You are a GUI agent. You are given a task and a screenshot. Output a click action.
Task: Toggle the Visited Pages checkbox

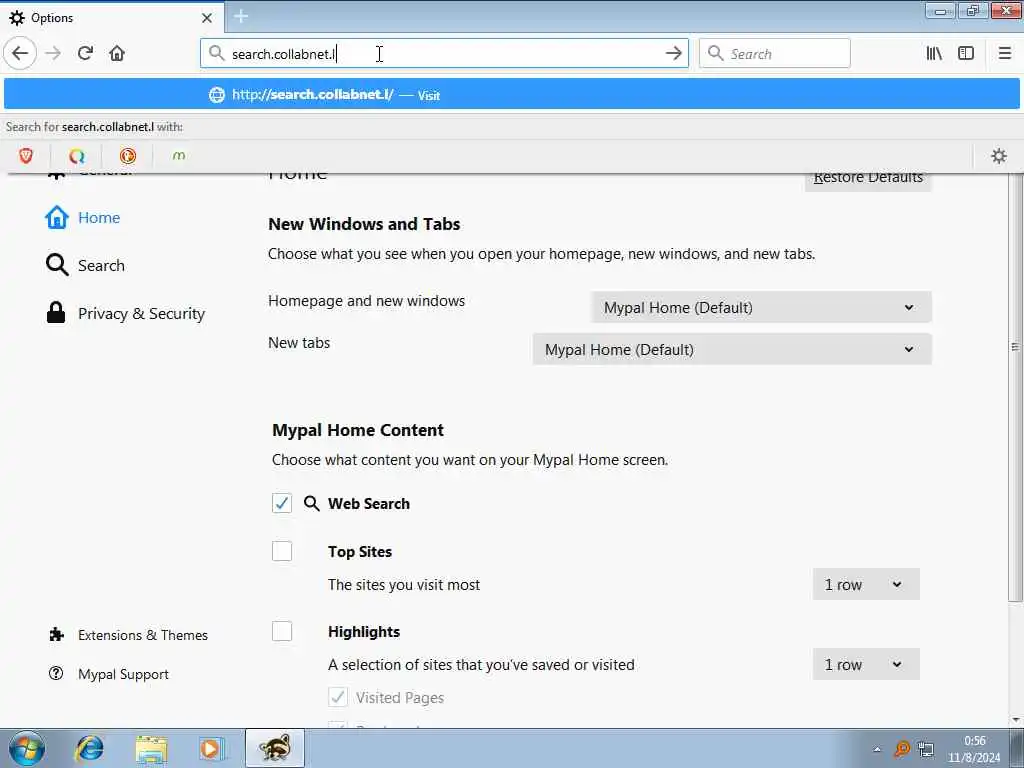(338, 697)
